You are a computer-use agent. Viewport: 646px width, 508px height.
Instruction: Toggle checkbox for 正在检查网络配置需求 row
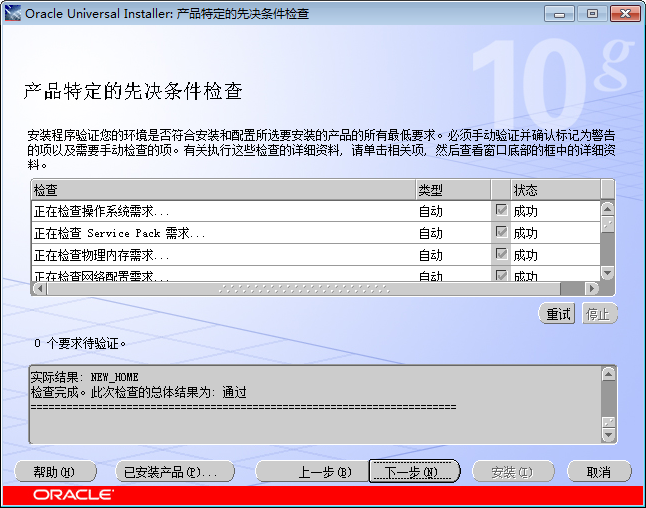point(501,275)
